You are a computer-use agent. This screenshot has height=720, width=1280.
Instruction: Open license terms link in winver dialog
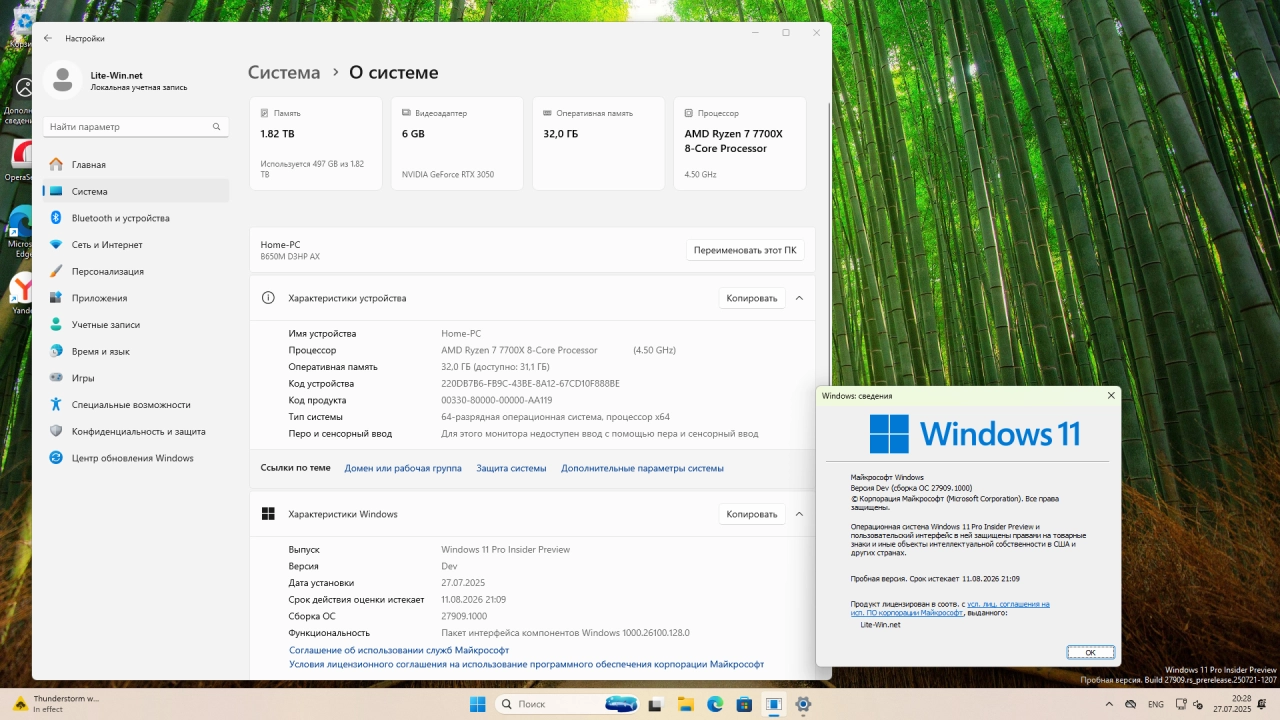point(950,608)
